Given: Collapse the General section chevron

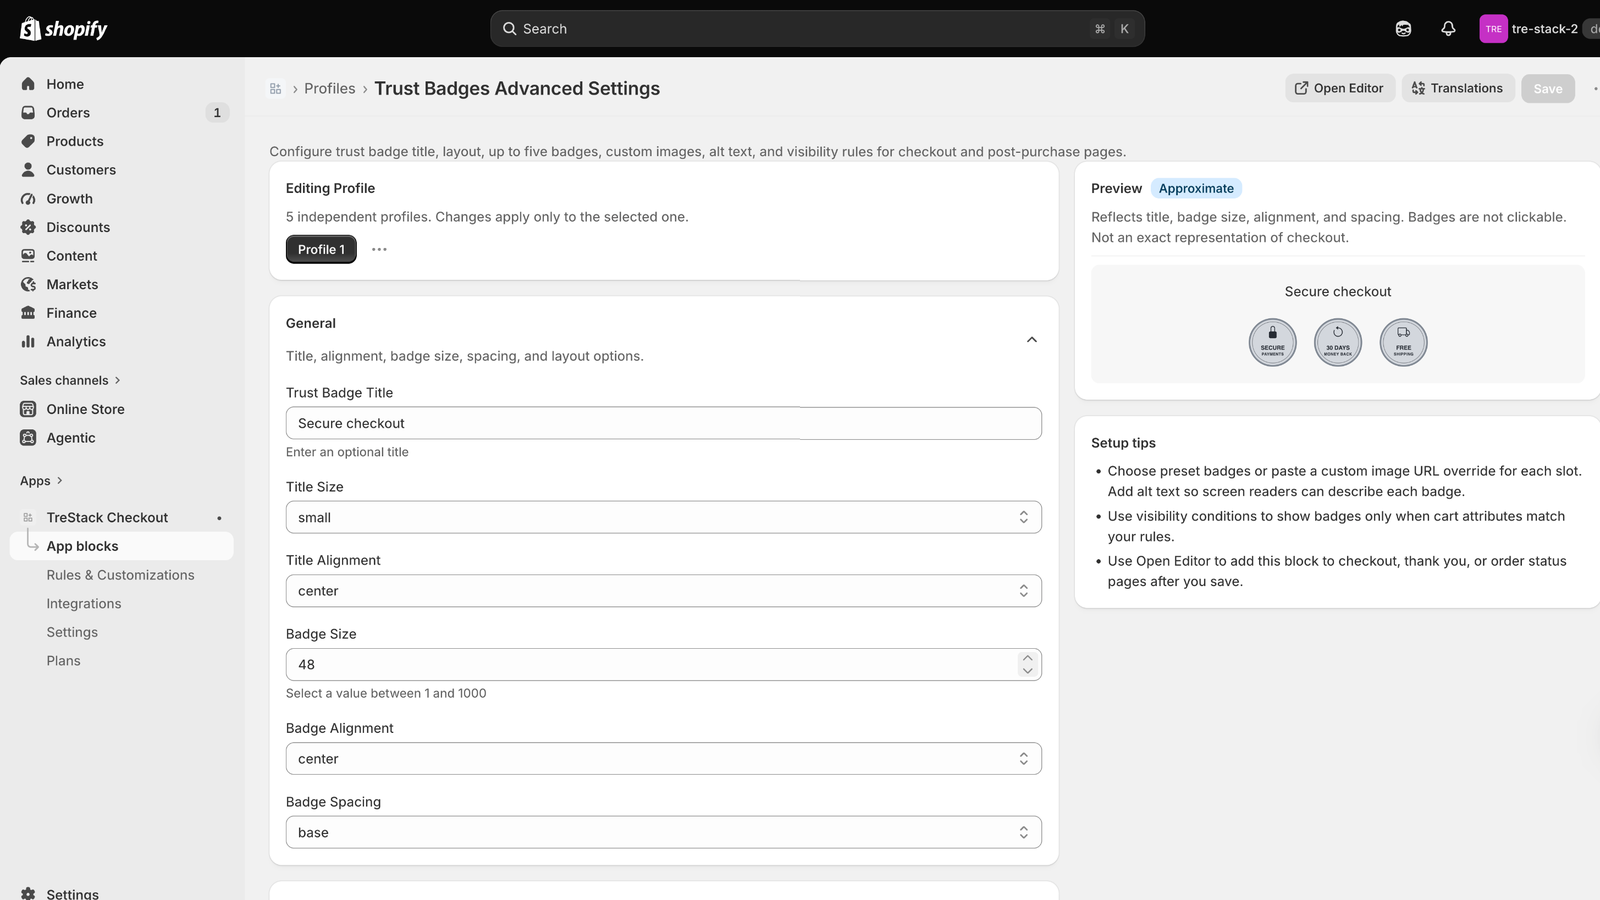Looking at the screenshot, I should tap(1032, 340).
